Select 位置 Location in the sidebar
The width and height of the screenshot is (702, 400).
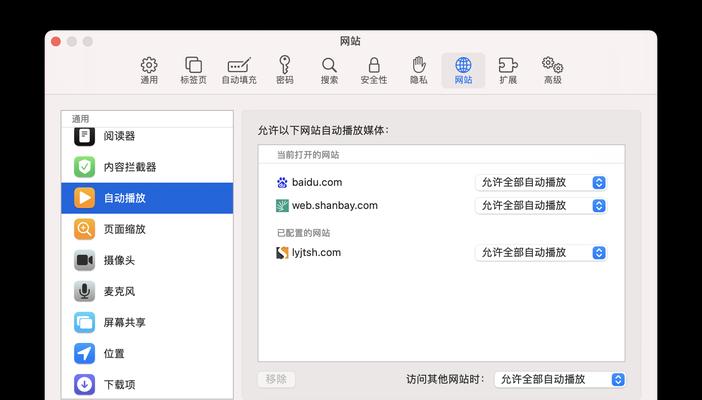click(147, 353)
